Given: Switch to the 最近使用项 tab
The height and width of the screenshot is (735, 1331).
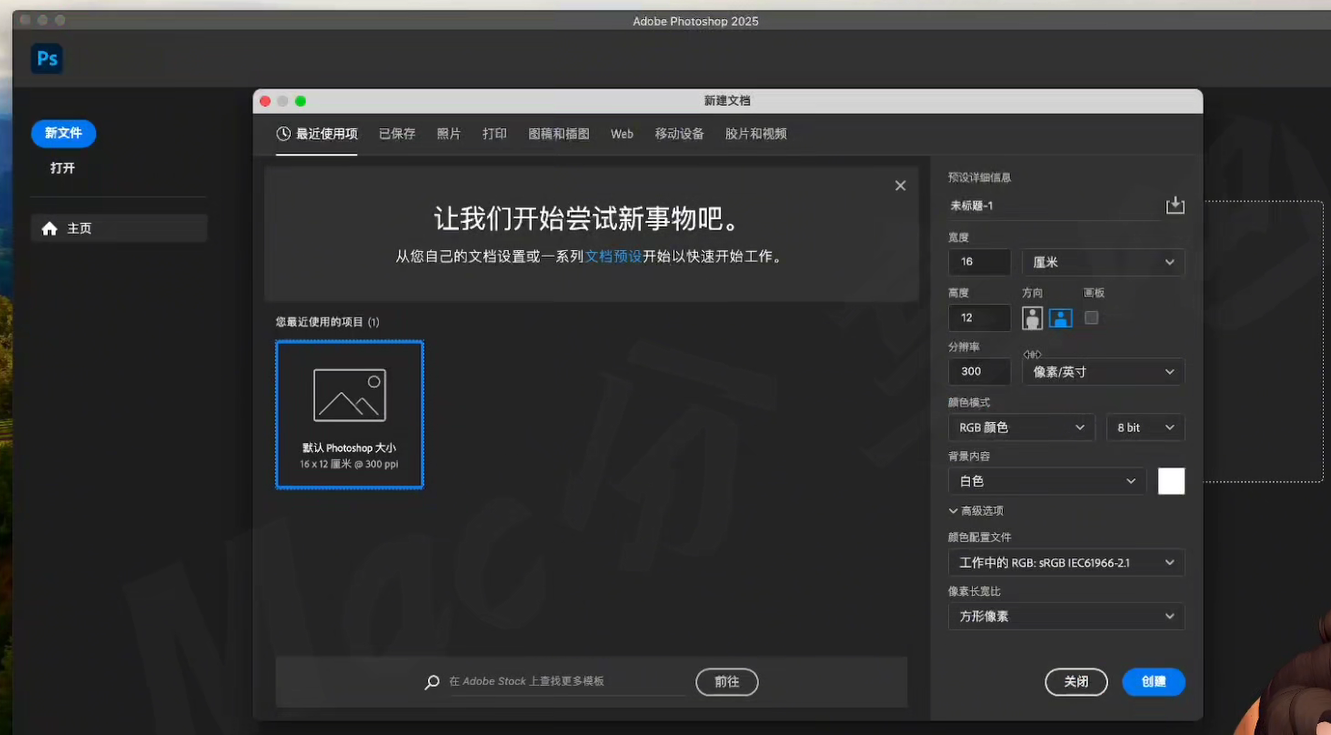Looking at the screenshot, I should [317, 134].
